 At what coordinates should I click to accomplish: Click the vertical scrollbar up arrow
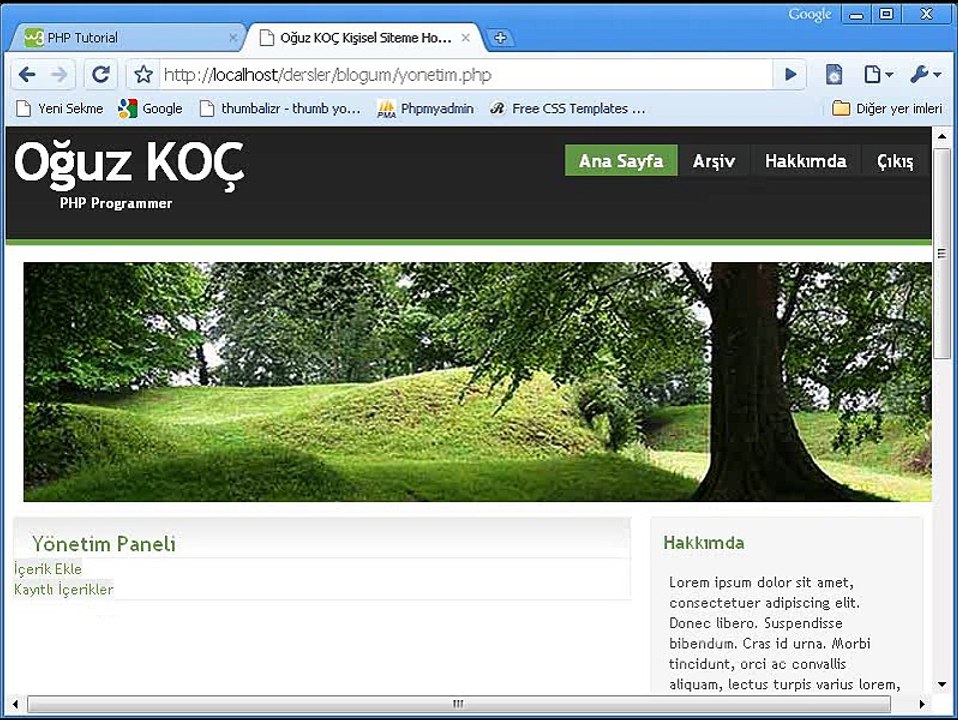[942, 136]
